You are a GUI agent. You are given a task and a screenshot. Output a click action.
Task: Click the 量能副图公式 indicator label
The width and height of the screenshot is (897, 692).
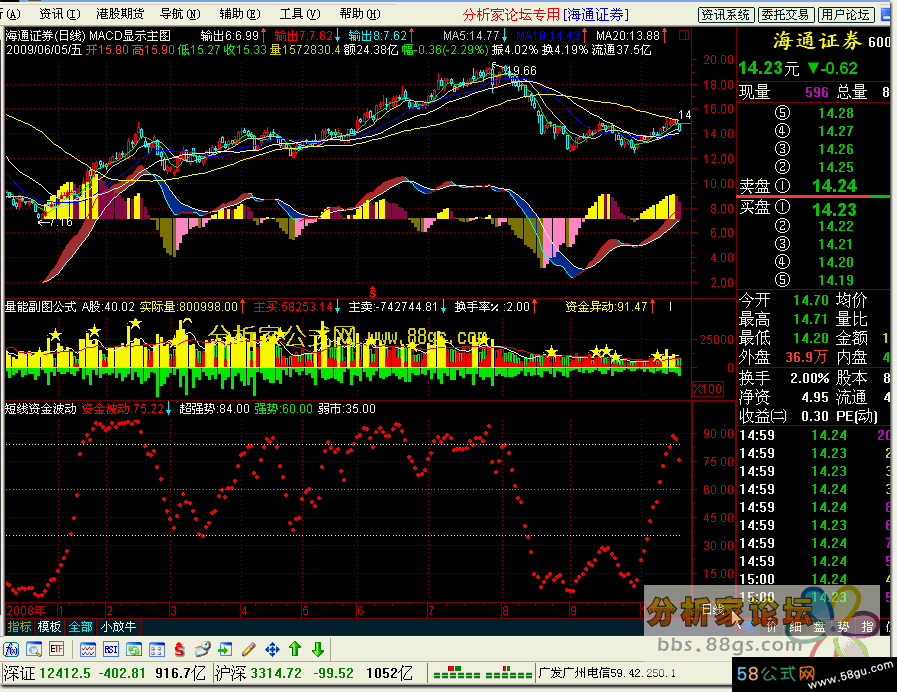tap(41, 307)
